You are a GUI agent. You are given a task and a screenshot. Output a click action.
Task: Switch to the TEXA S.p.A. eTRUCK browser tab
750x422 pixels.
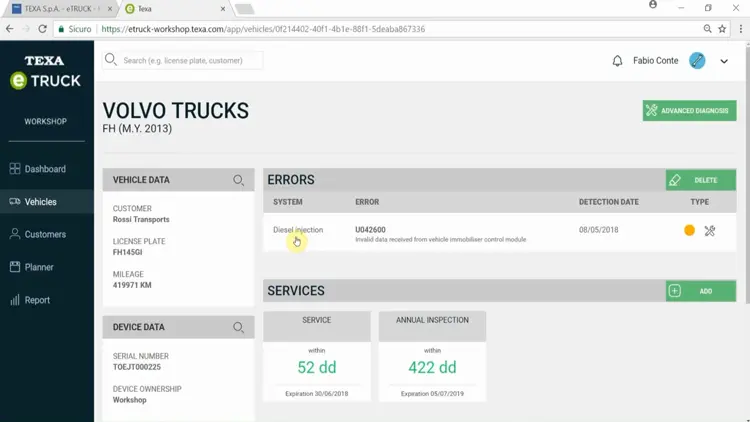pos(60,9)
